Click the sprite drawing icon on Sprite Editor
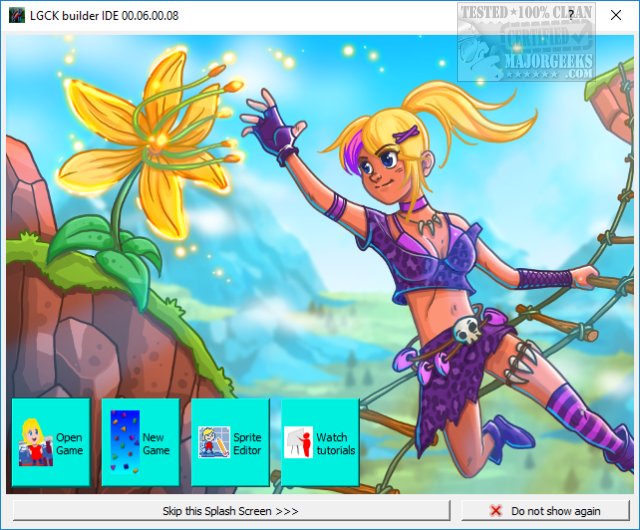The height and width of the screenshot is (530, 640). pos(213,442)
